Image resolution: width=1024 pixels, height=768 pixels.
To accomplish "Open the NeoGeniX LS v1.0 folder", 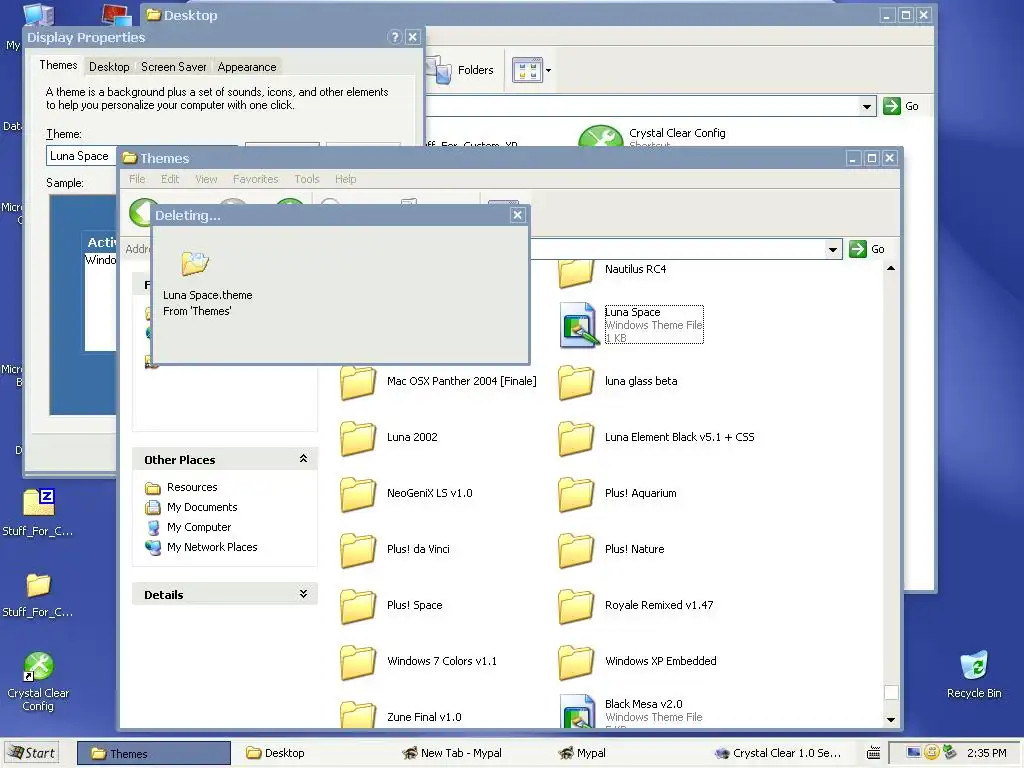I will coord(406,494).
